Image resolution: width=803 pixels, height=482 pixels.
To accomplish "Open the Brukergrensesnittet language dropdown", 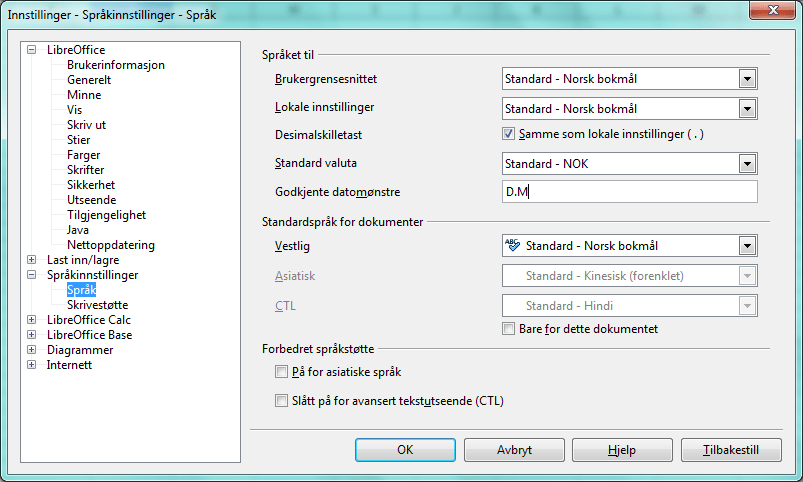I will (x=746, y=79).
